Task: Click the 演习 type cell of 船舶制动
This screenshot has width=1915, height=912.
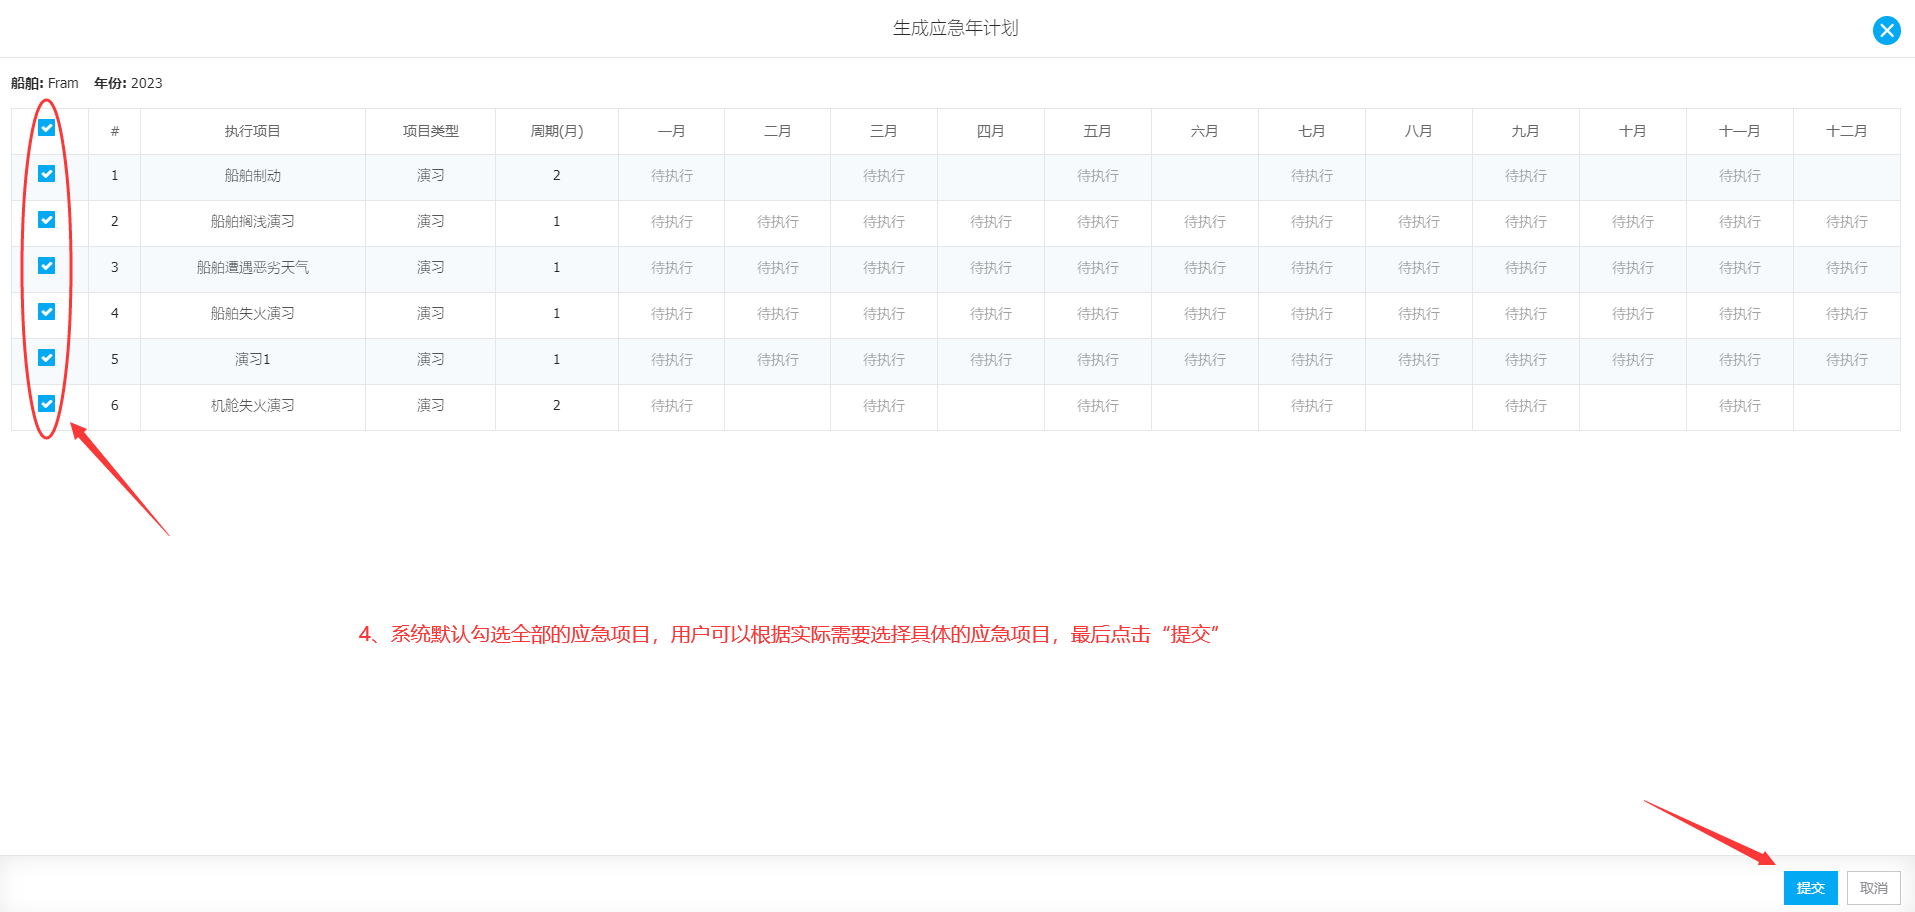Action: click(x=431, y=176)
